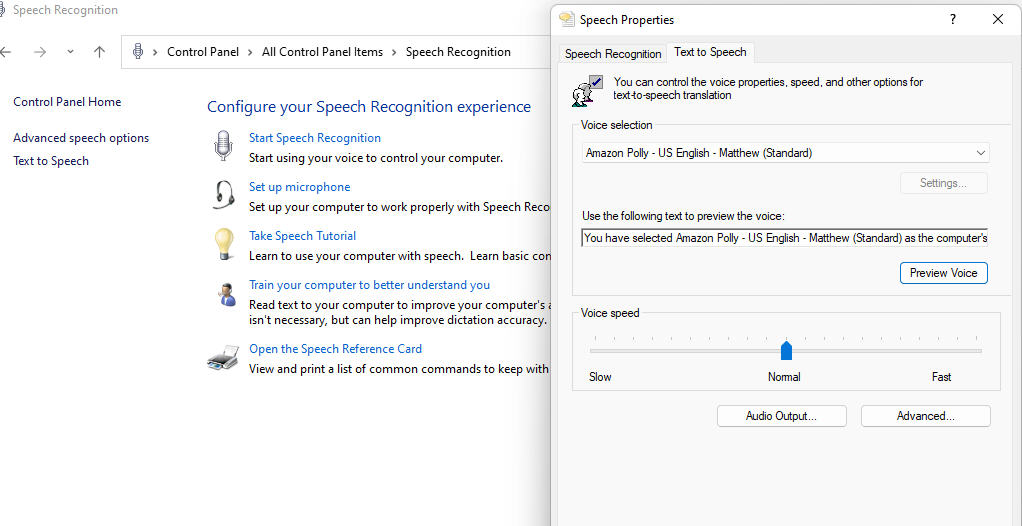This screenshot has height=526, width=1022.
Task: Click the Speech Properties title bar icon
Action: pos(567,19)
